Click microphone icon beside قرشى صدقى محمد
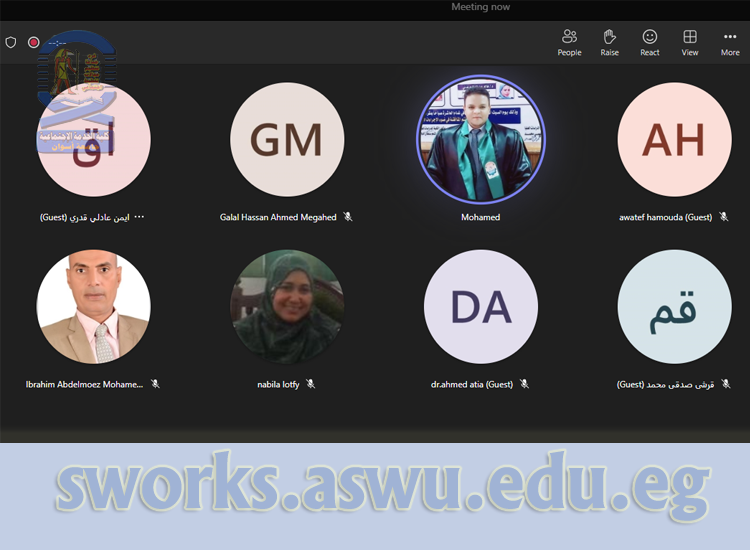 [725, 384]
